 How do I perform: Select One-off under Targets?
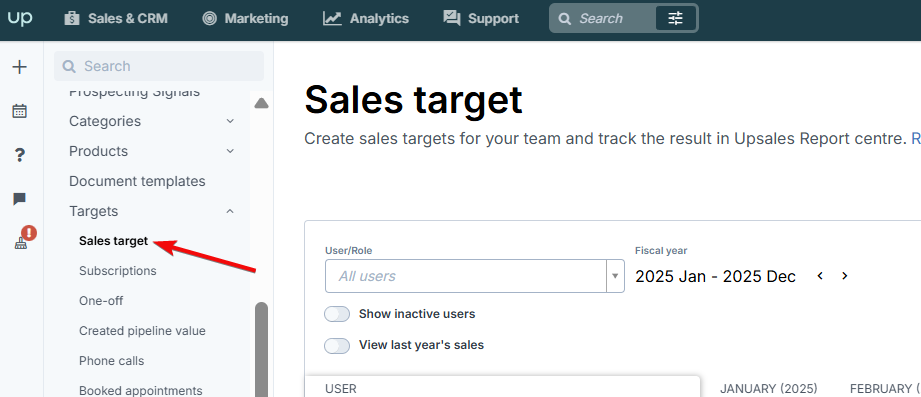pos(101,301)
